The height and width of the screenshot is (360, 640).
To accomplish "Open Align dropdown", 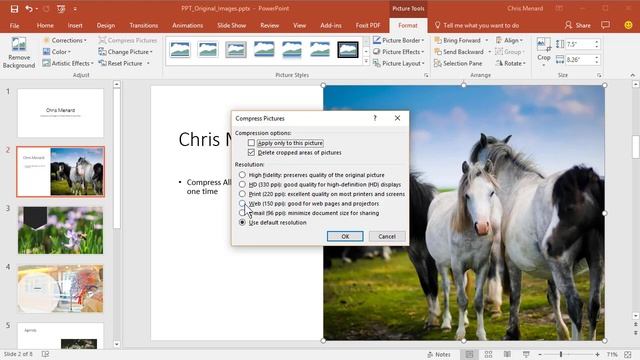I will point(509,40).
